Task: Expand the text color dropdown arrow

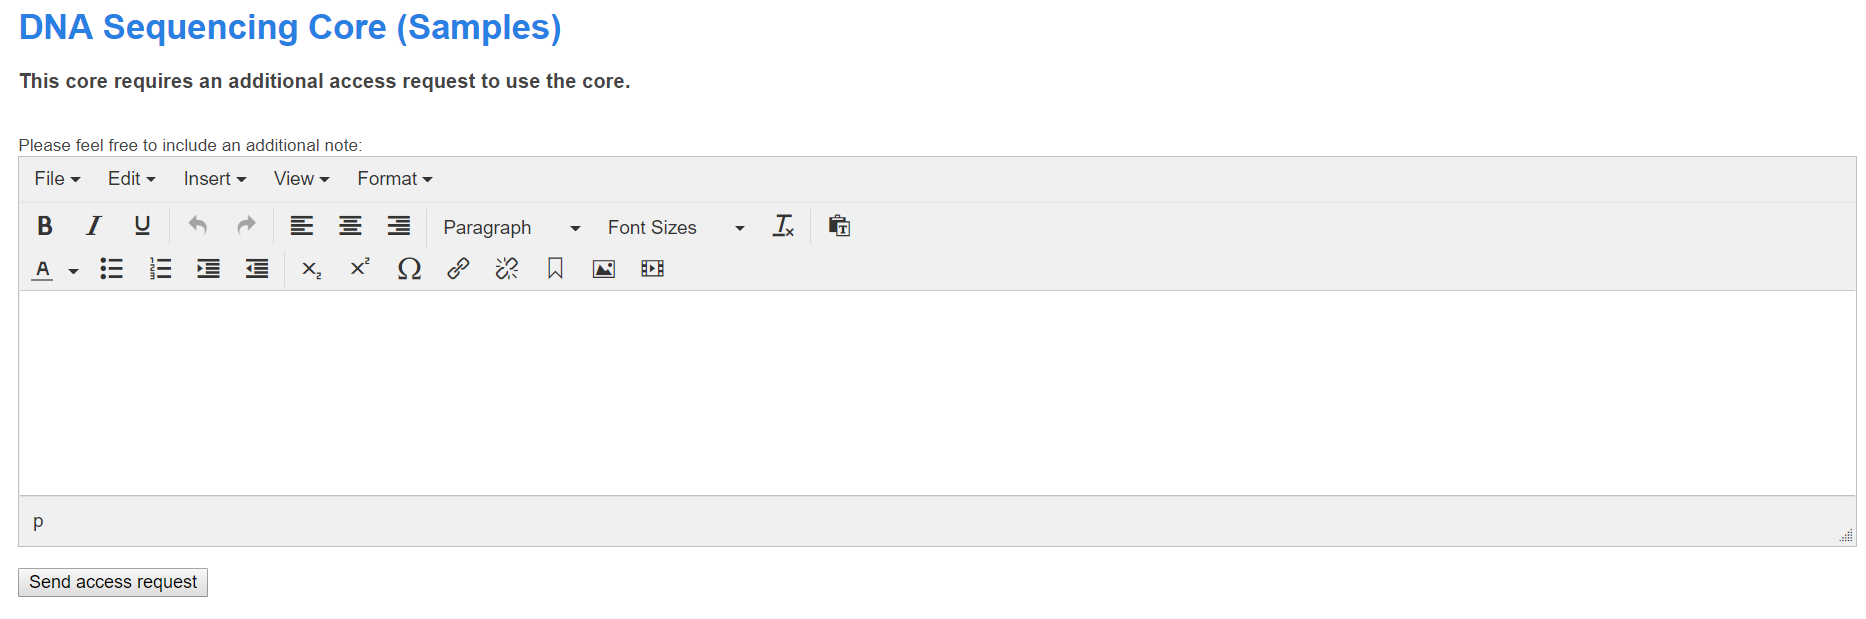Action: [x=73, y=271]
